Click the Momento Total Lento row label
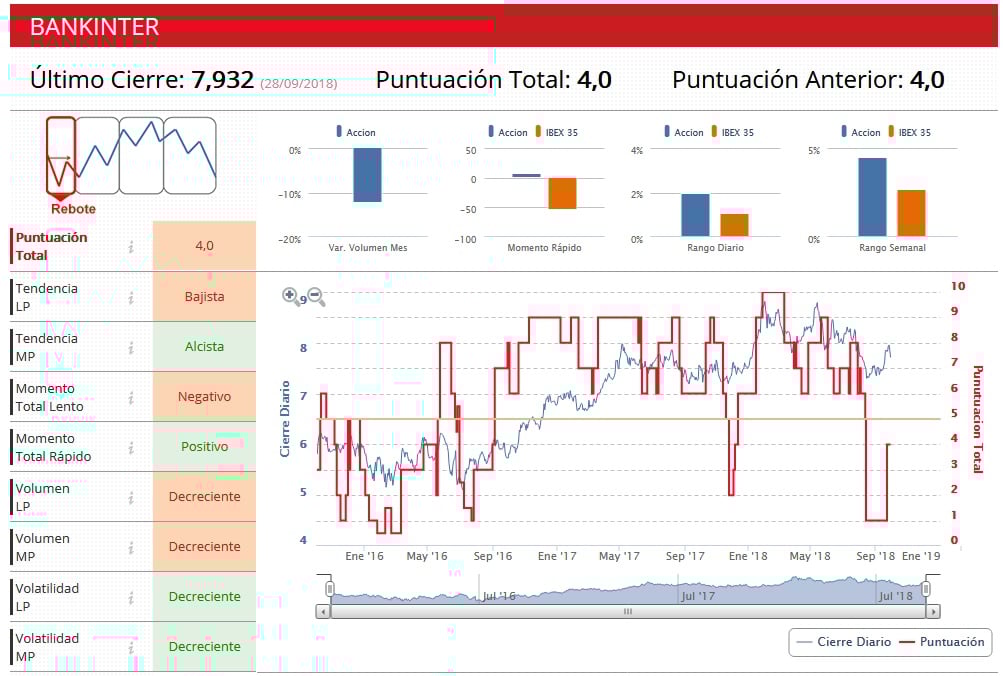Image resolution: width=1003 pixels, height=676 pixels. 49,397
